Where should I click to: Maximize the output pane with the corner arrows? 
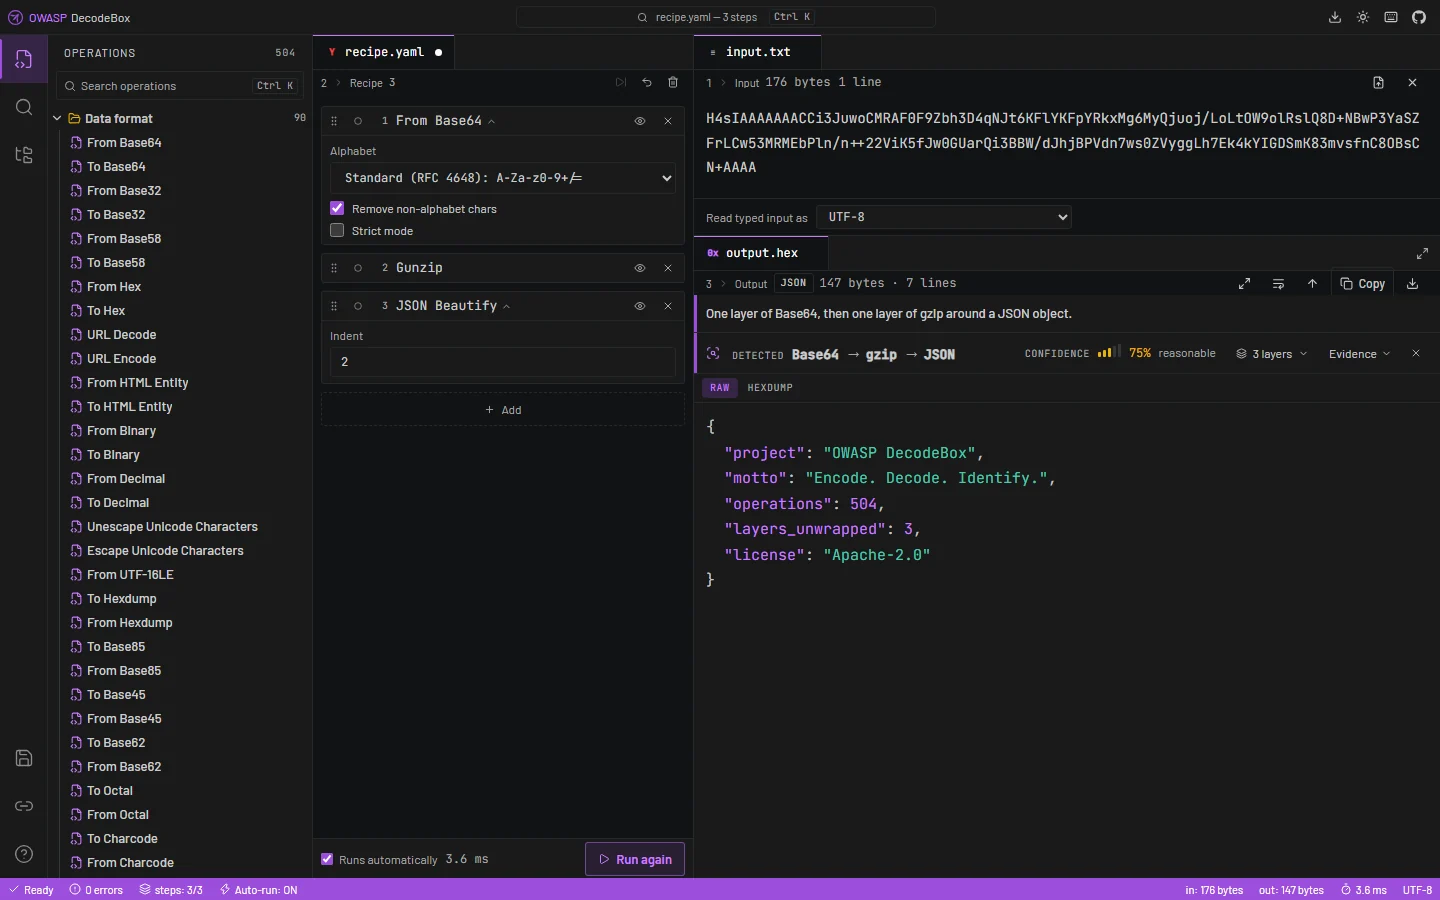(x=1422, y=253)
